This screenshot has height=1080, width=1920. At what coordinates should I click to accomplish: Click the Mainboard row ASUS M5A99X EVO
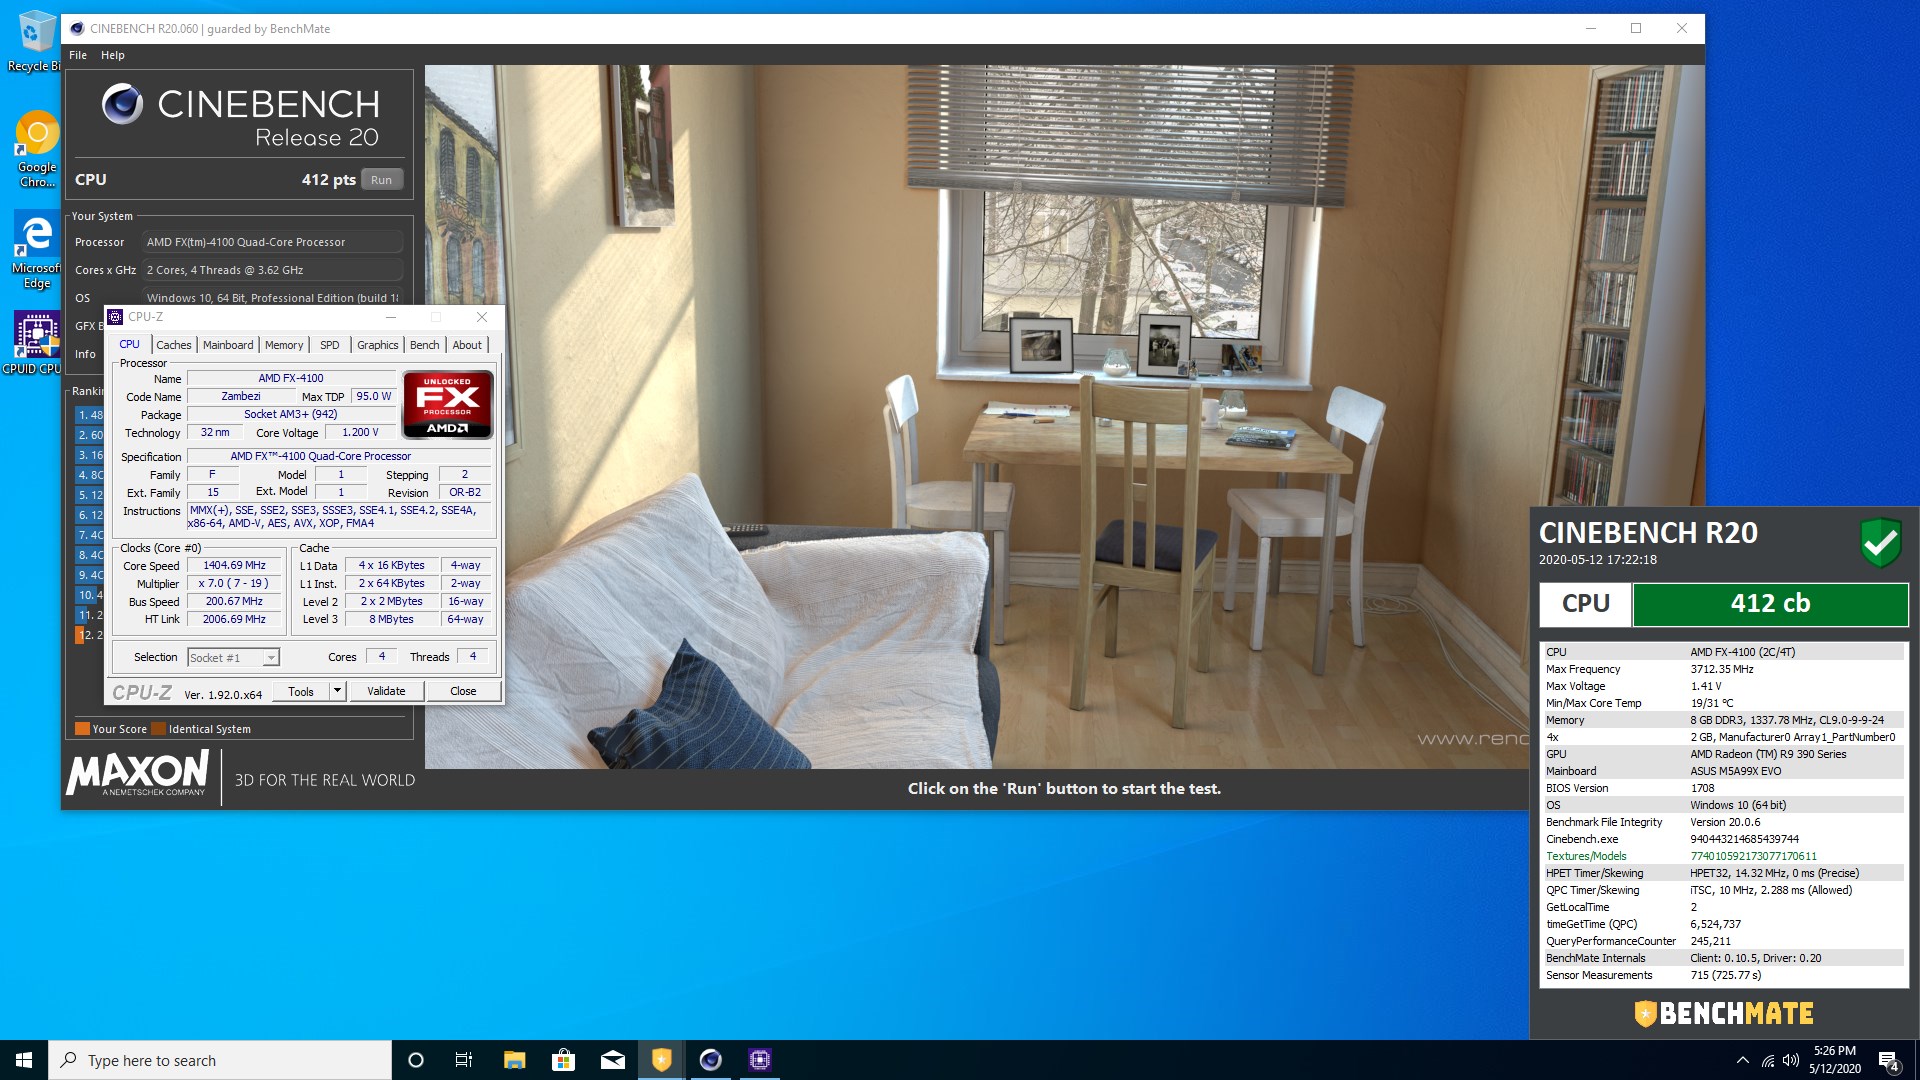point(1724,771)
